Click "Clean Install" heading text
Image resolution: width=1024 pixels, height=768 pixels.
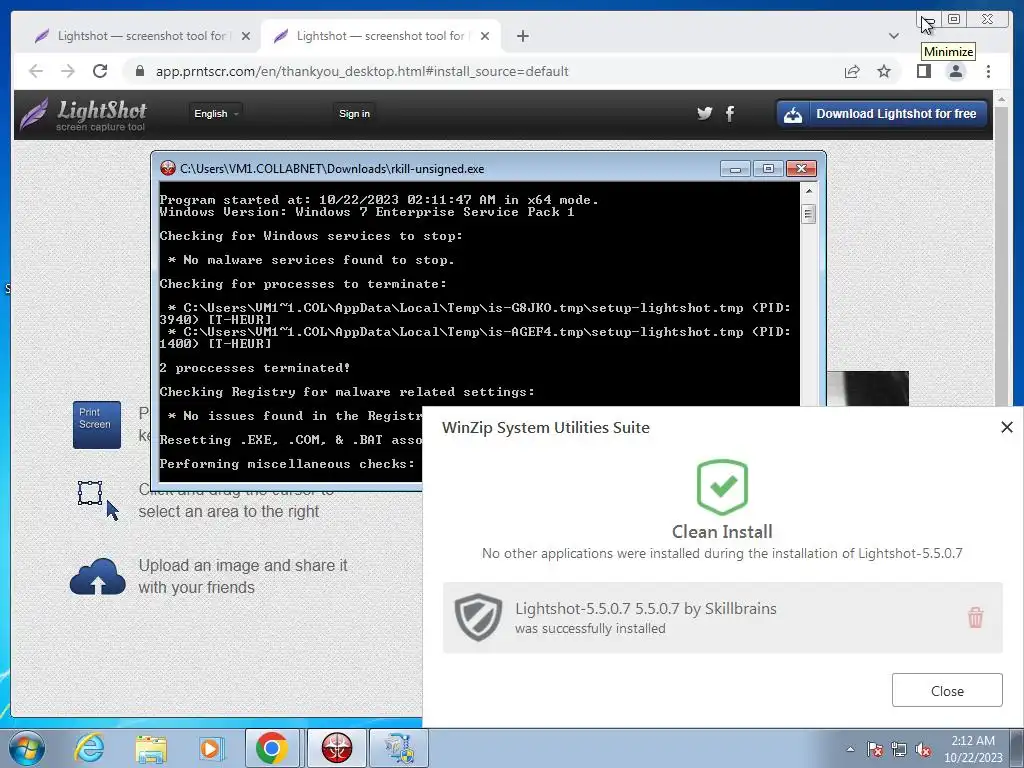[x=722, y=532]
